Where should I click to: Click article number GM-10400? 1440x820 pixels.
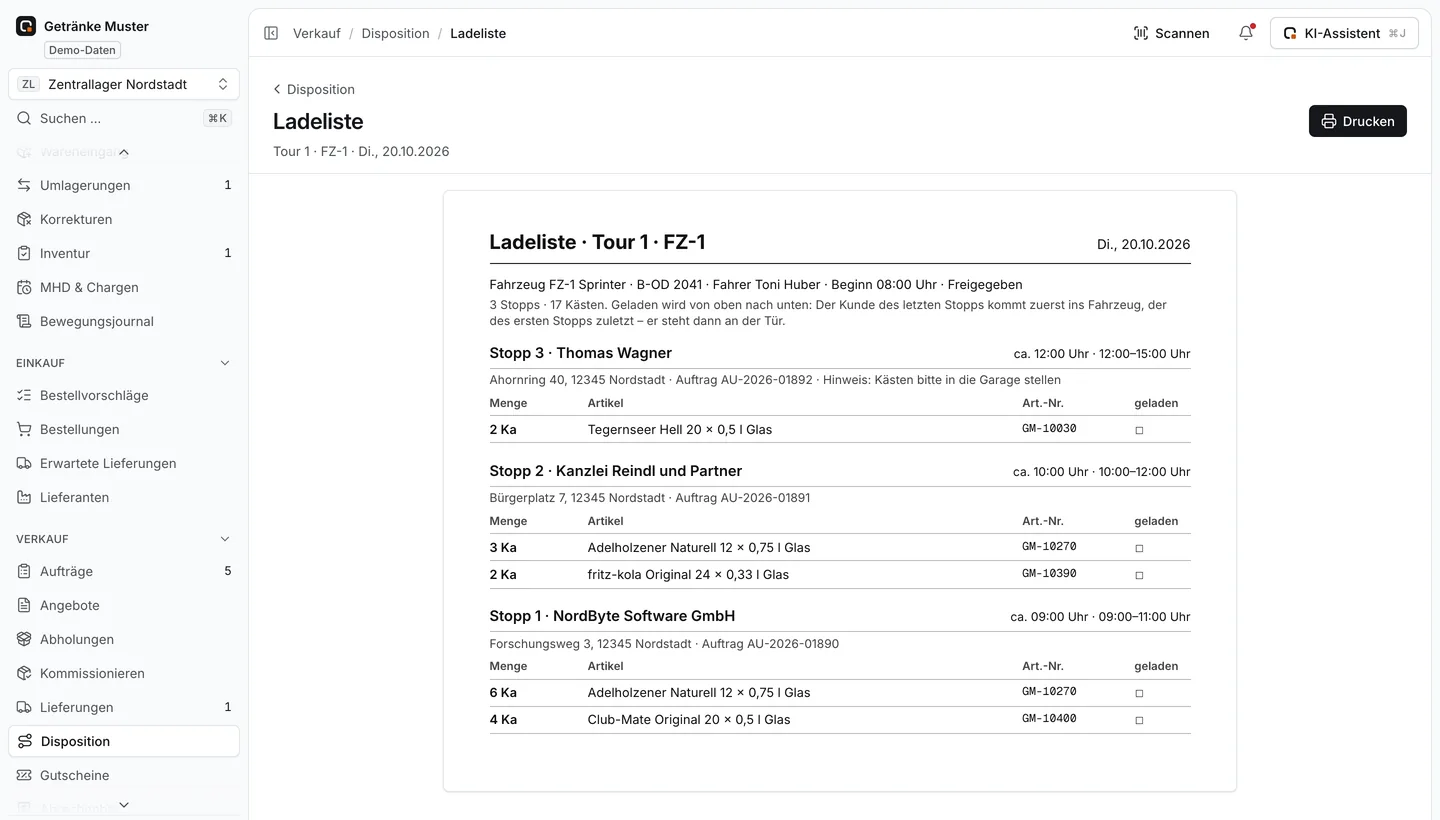pos(1049,719)
